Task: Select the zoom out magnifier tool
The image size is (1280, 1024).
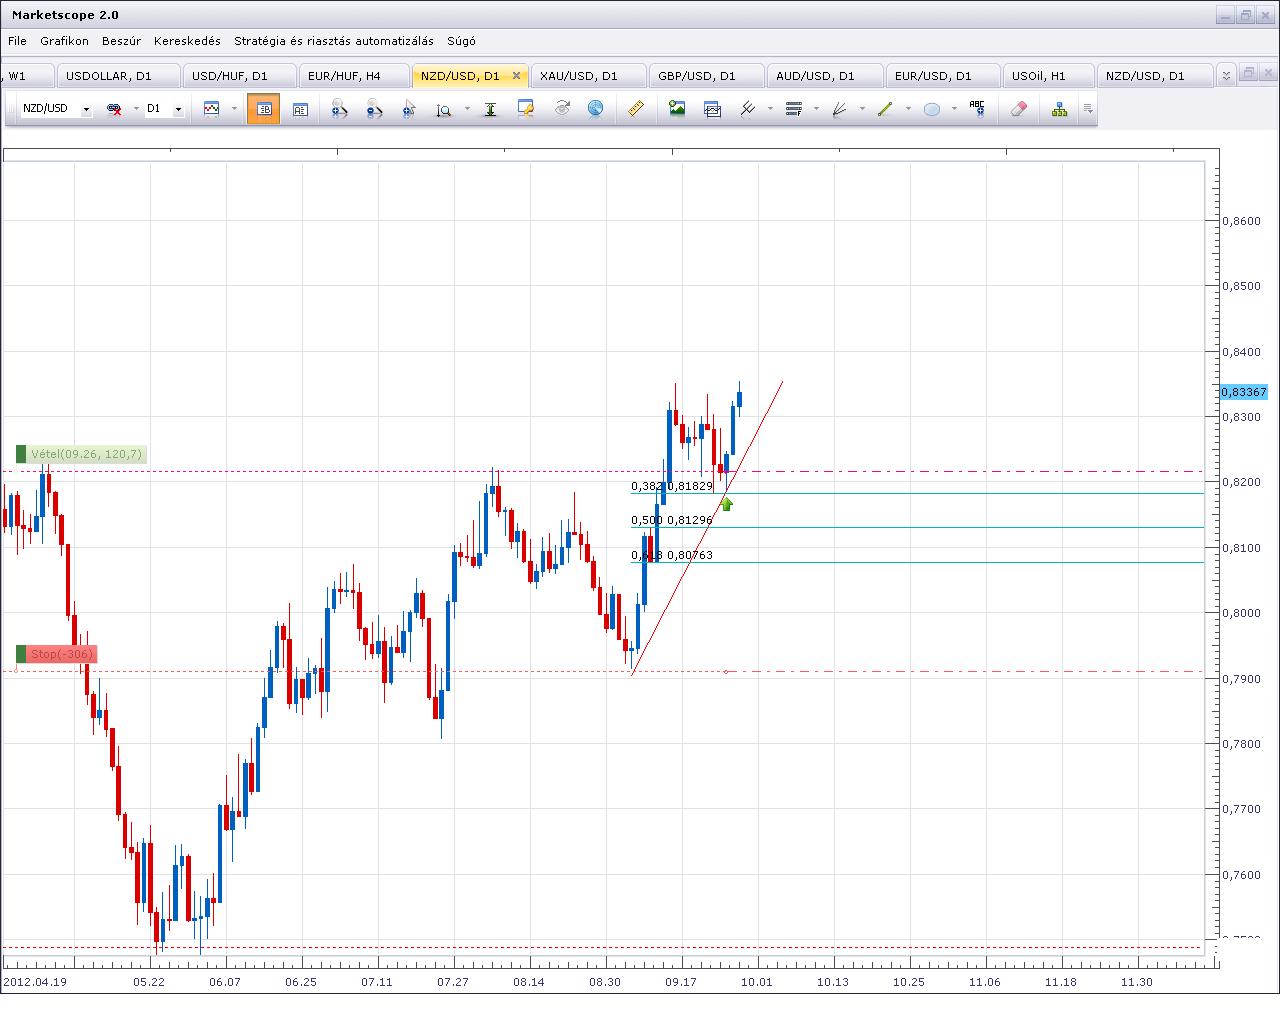Action: click(x=374, y=109)
